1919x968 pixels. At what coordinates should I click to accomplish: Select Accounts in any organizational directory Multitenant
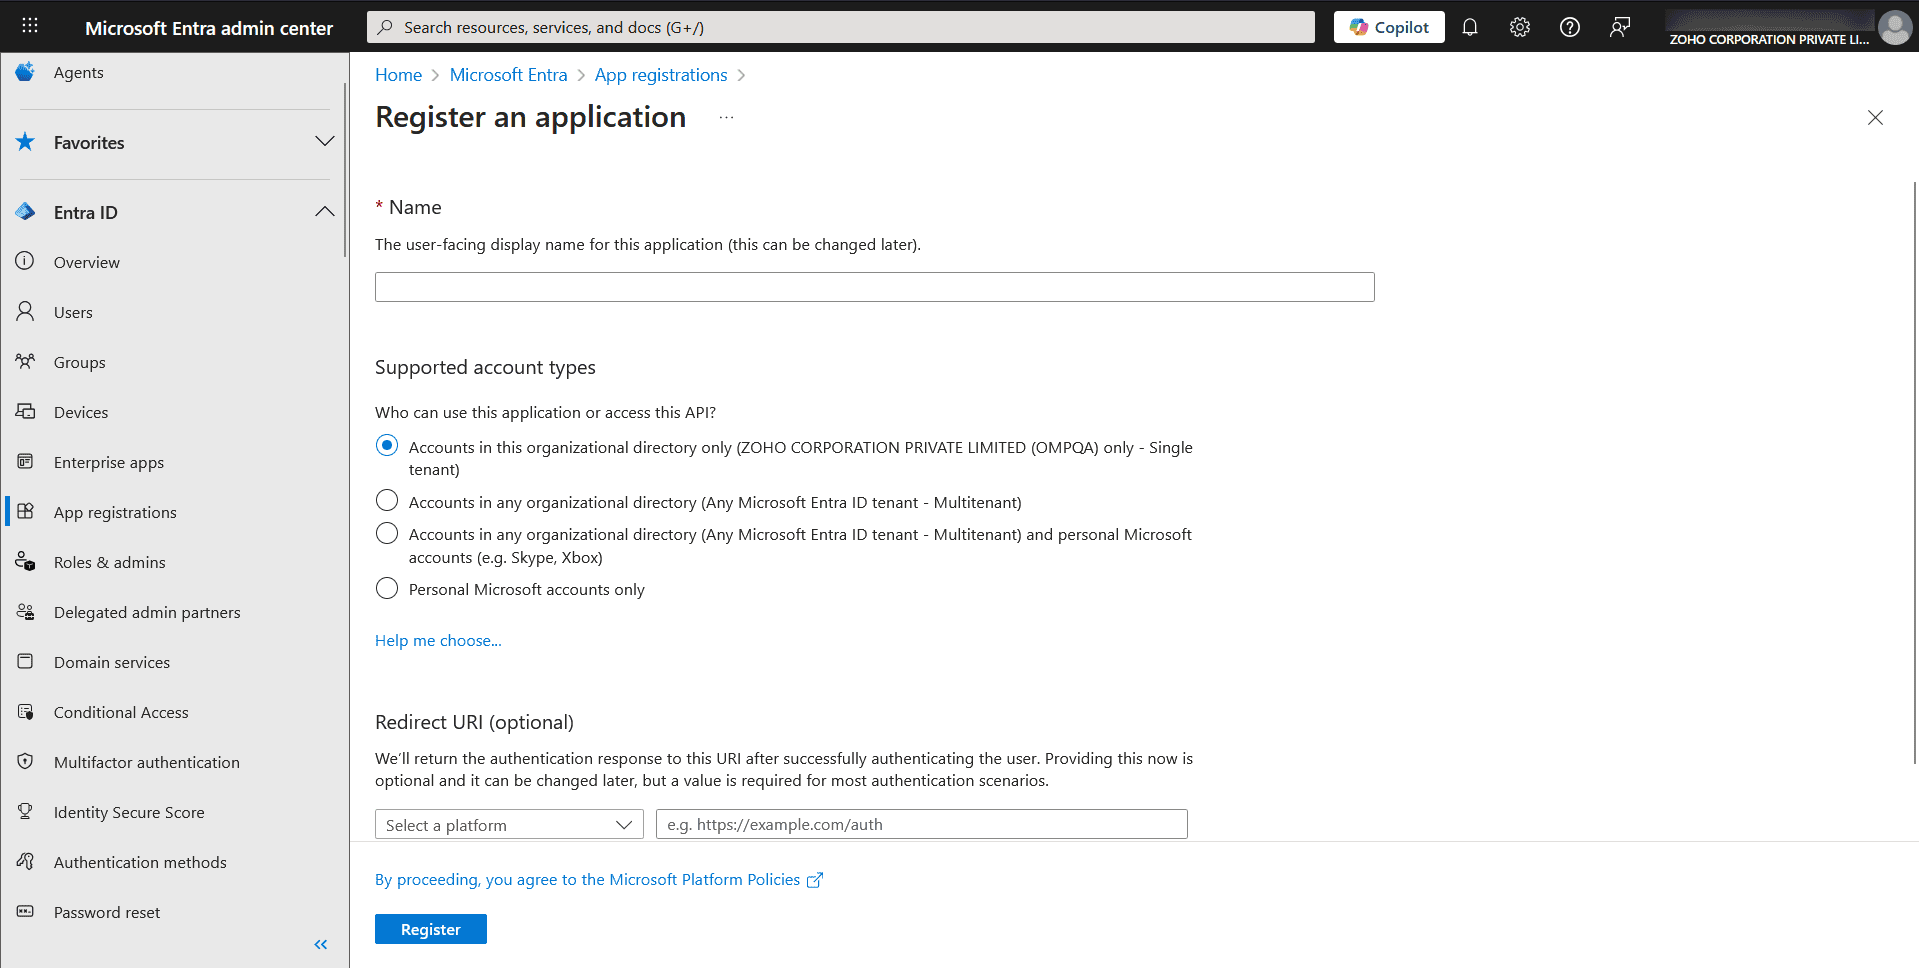click(x=387, y=500)
